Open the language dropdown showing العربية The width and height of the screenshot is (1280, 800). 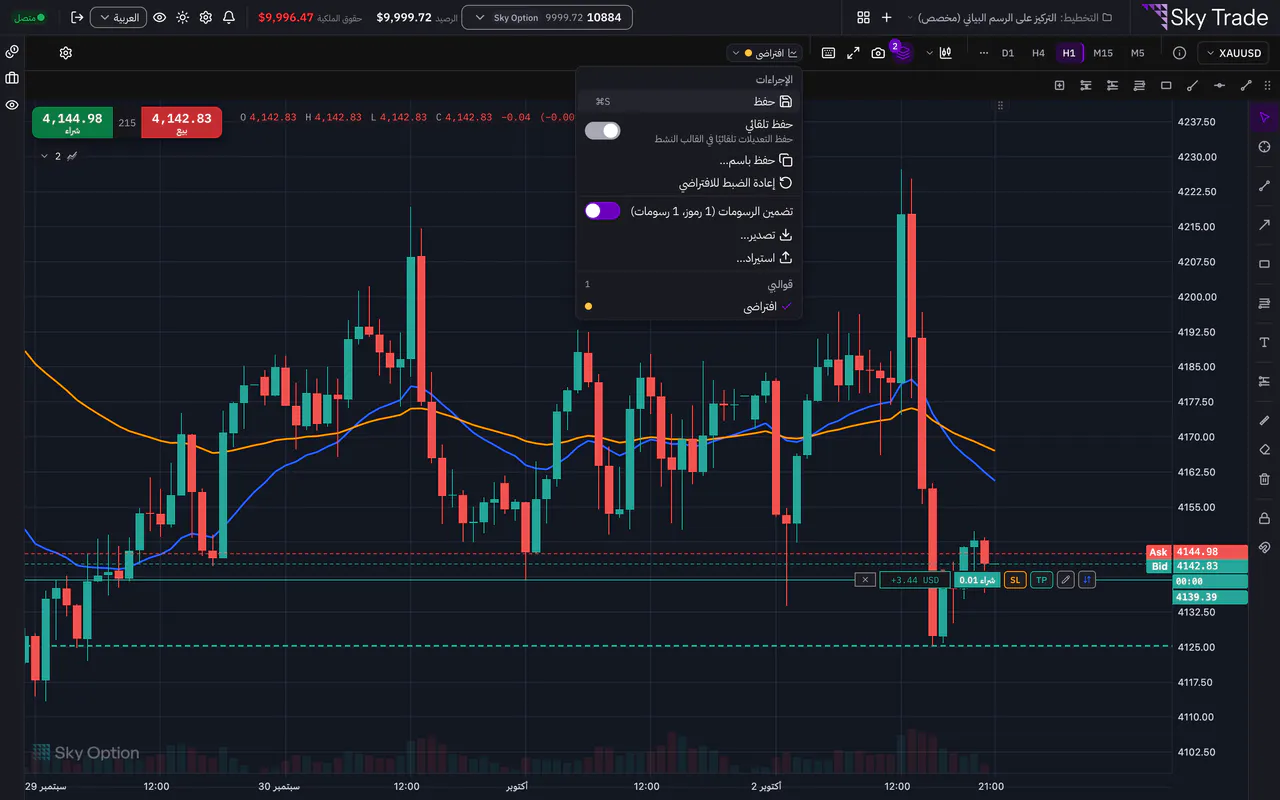point(118,18)
